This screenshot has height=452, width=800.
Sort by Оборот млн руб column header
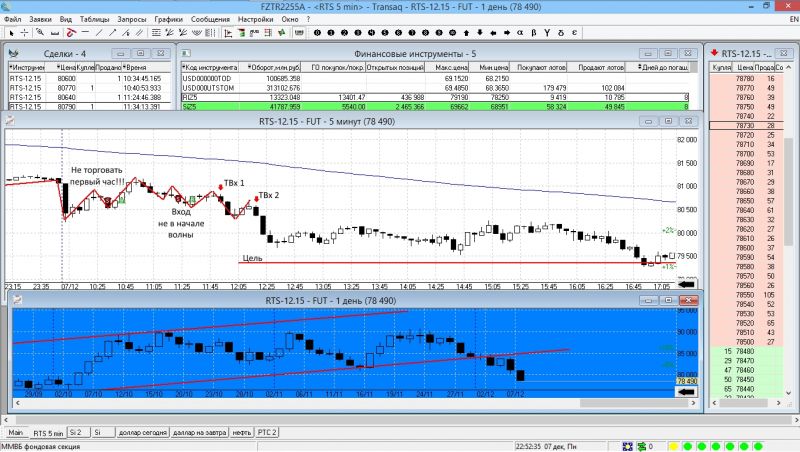[x=270, y=67]
